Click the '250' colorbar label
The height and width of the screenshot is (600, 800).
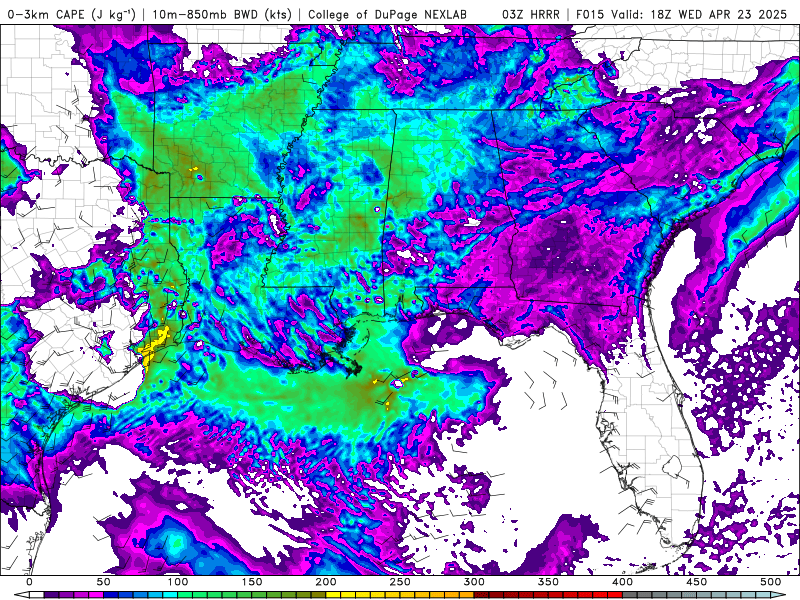point(400,582)
